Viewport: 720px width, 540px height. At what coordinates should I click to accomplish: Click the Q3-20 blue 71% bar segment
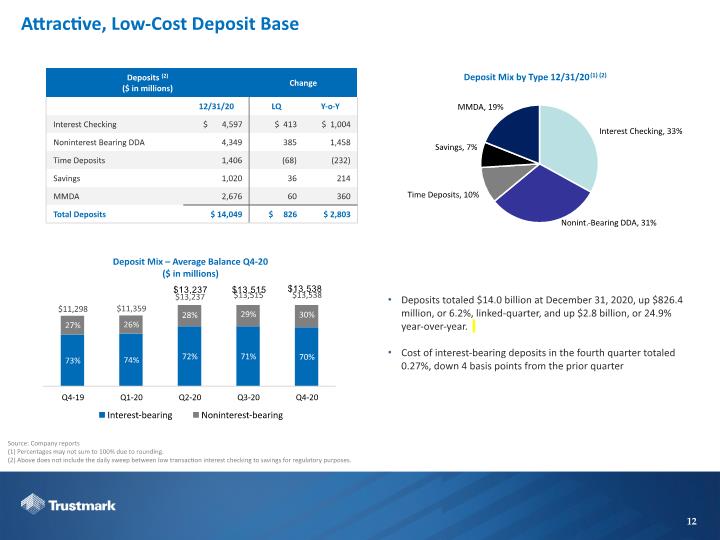(x=248, y=356)
